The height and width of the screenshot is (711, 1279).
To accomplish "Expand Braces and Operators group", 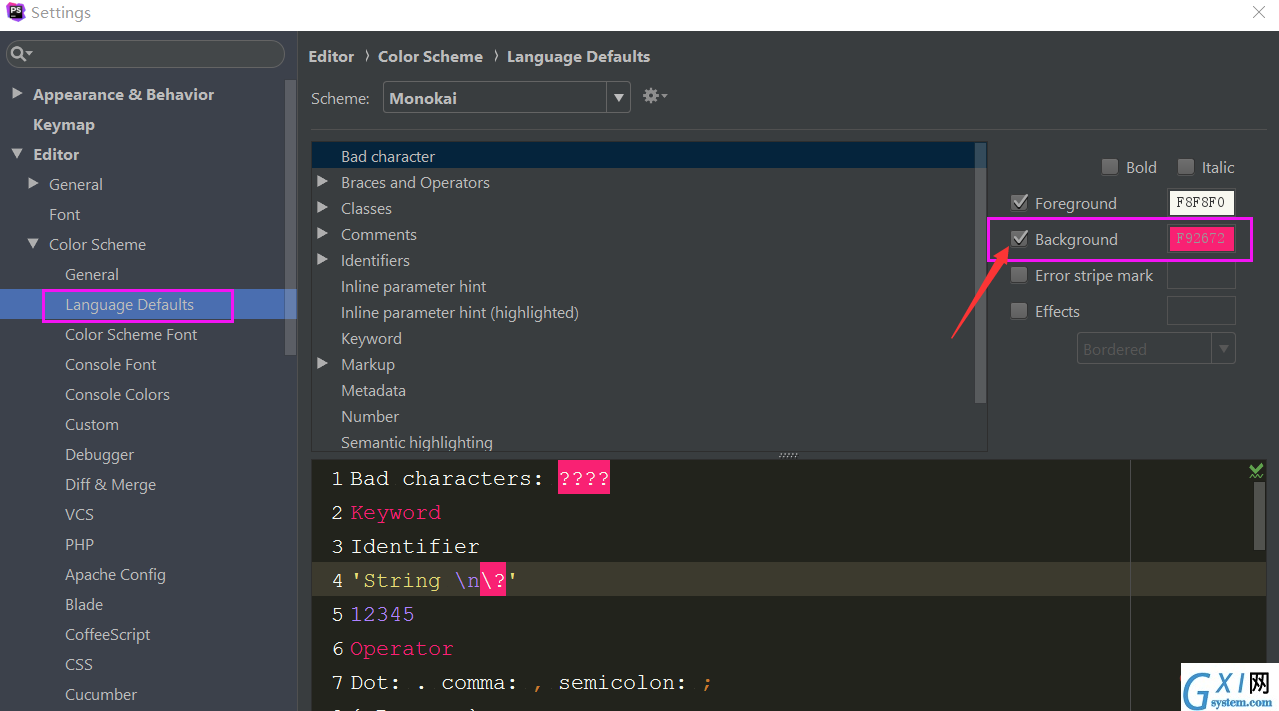I will pyautogui.click(x=323, y=182).
